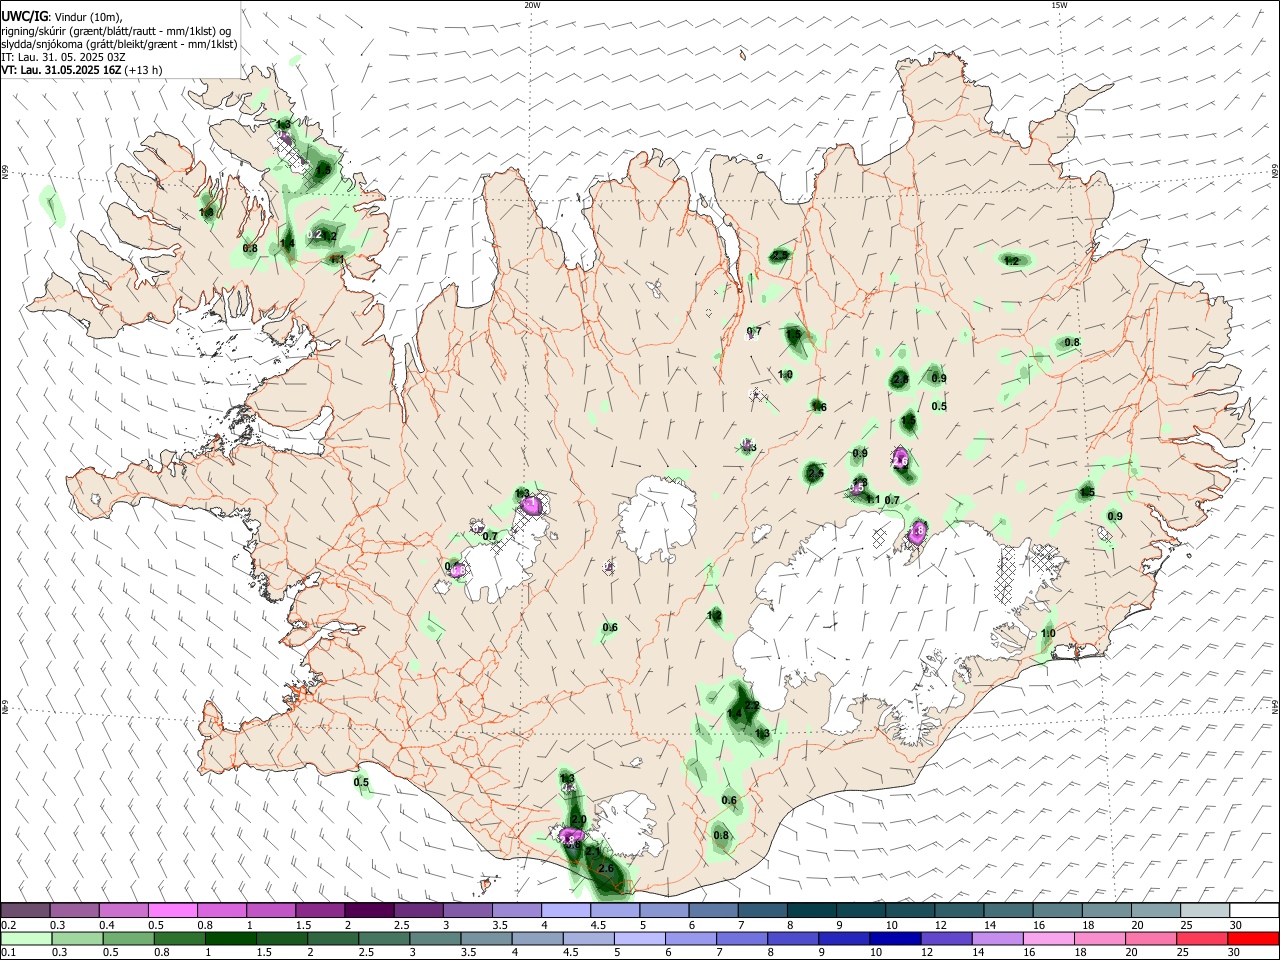
Task: Pick the bright pink 0.5 swatch, top legend row
Action: click(x=172, y=910)
